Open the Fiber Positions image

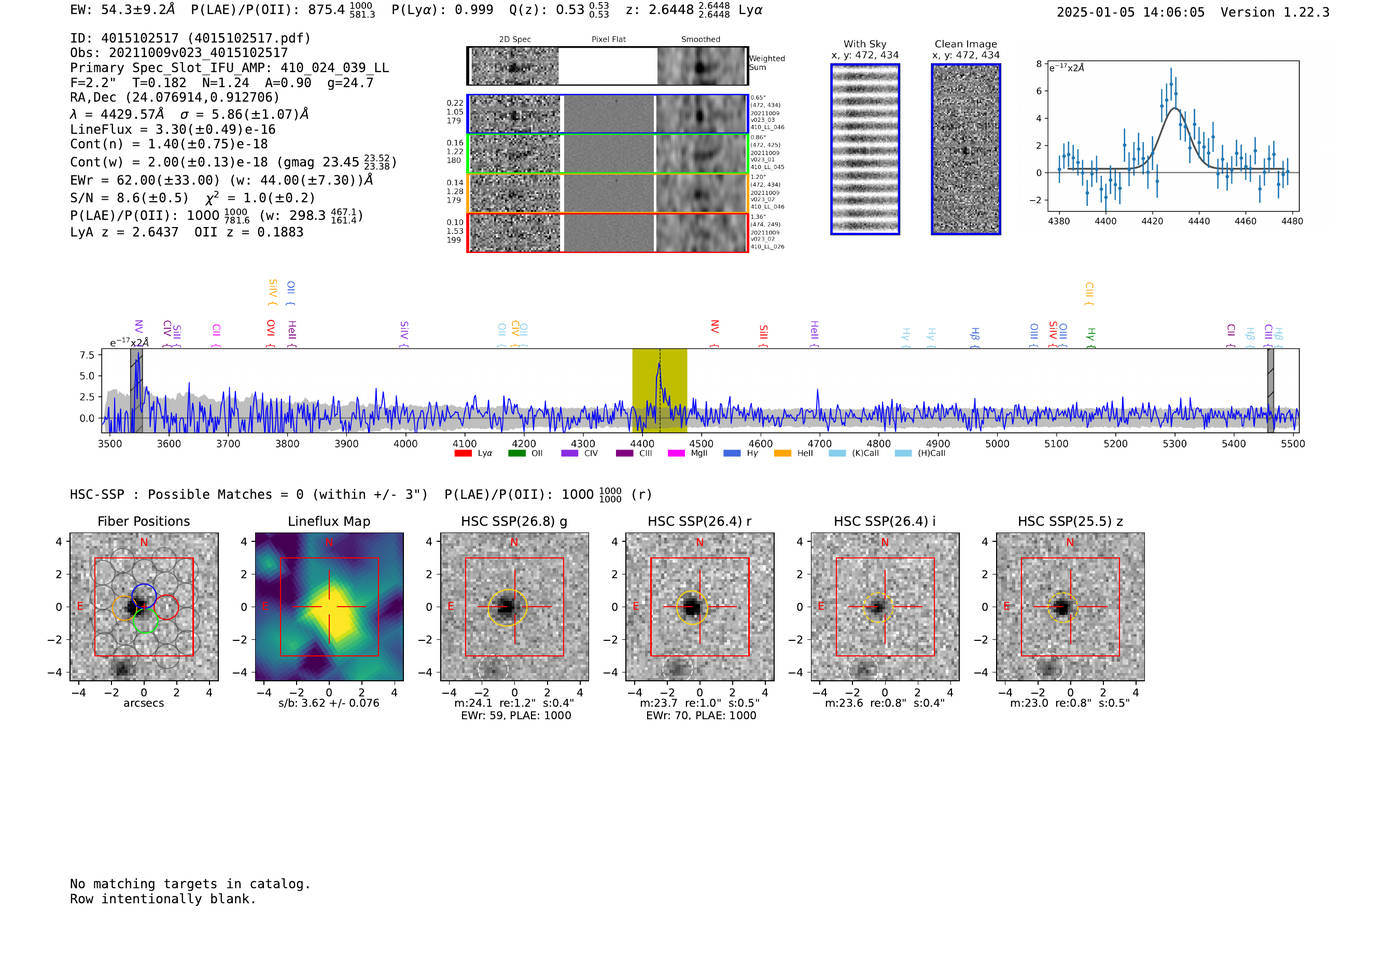144,607
